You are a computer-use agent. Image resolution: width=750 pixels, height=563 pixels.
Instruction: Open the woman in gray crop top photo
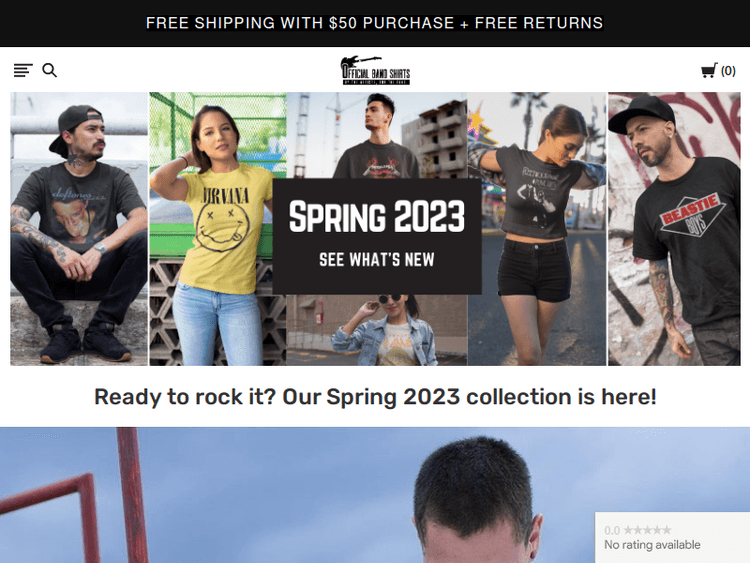pos(537,229)
